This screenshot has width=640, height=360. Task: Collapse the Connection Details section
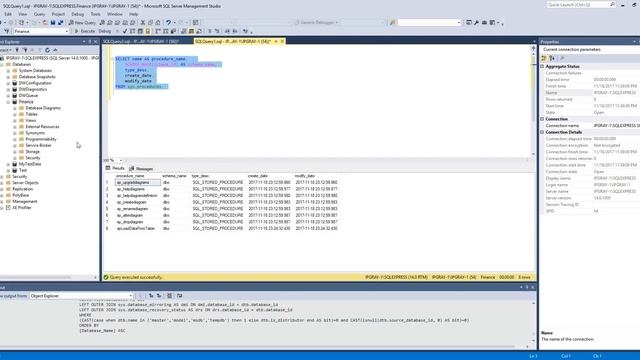542,132
